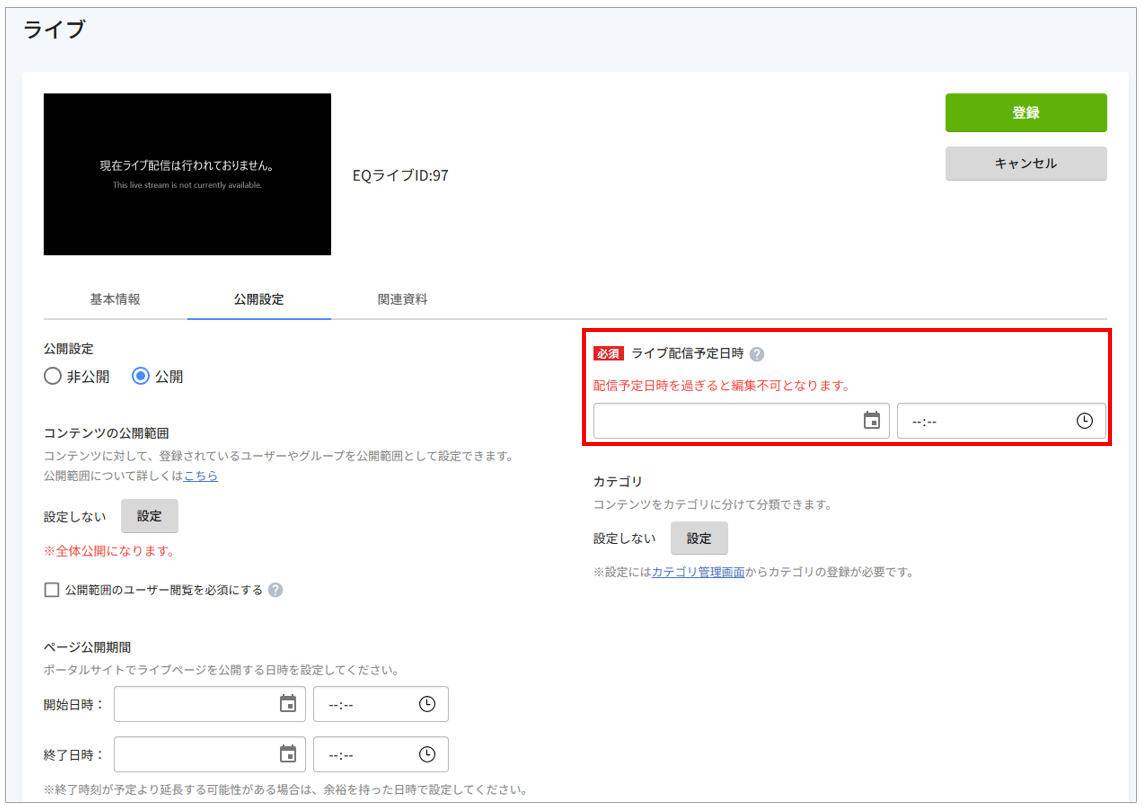This screenshot has height=805, width=1142.
Task: Select the 公開設定 tab
Action: (259, 299)
